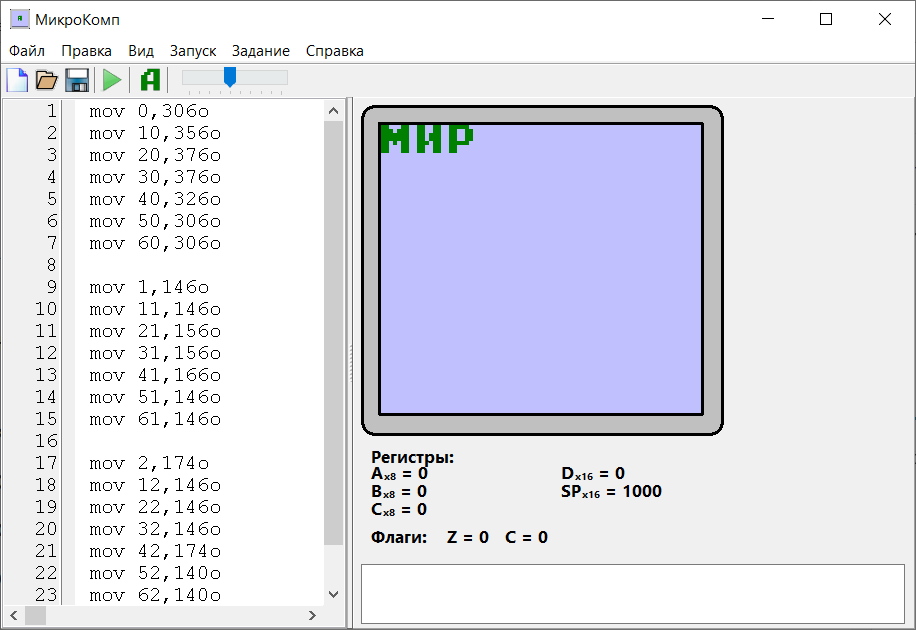916x630 pixels.
Task: Open the Правка menu
Action: tap(86, 51)
